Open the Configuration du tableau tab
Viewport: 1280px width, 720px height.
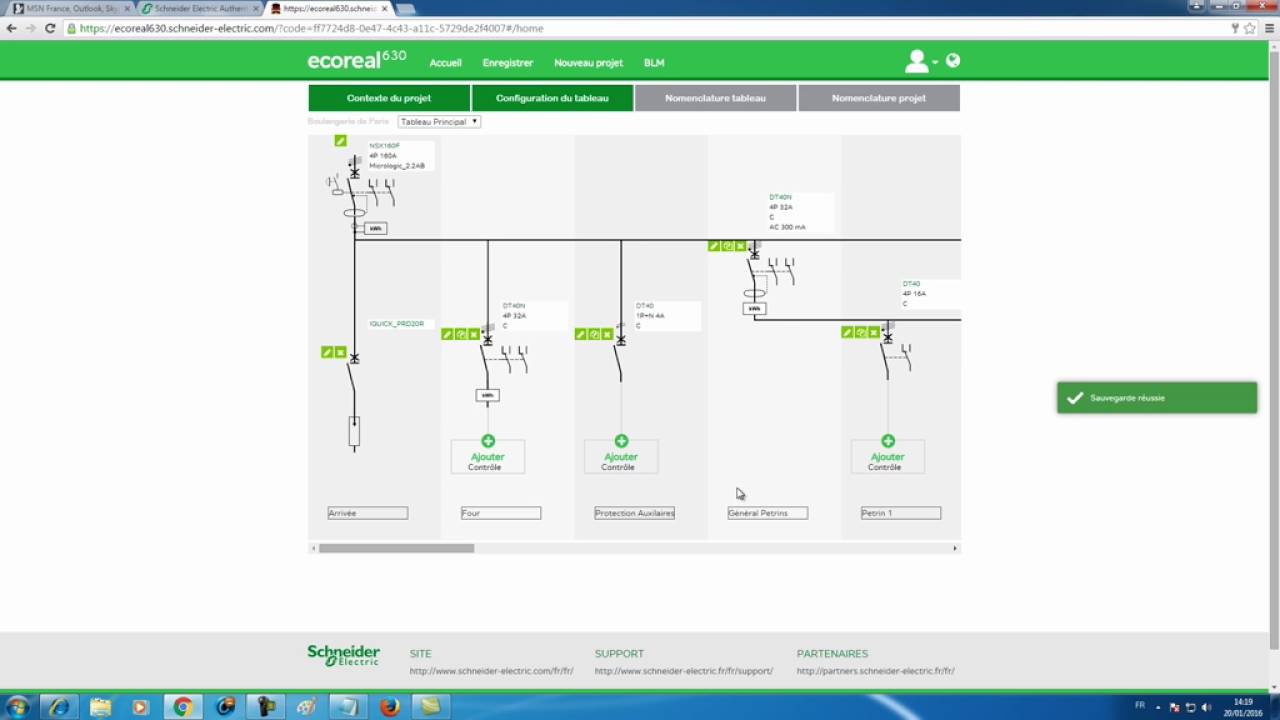click(x=552, y=98)
